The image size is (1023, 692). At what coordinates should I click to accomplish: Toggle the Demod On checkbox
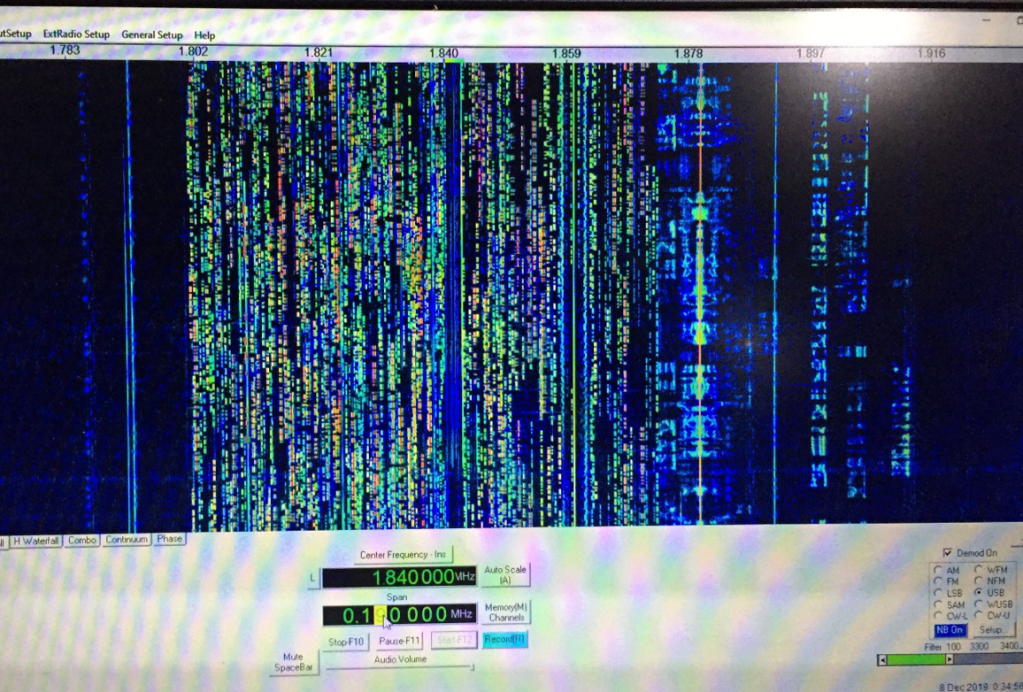click(x=947, y=552)
